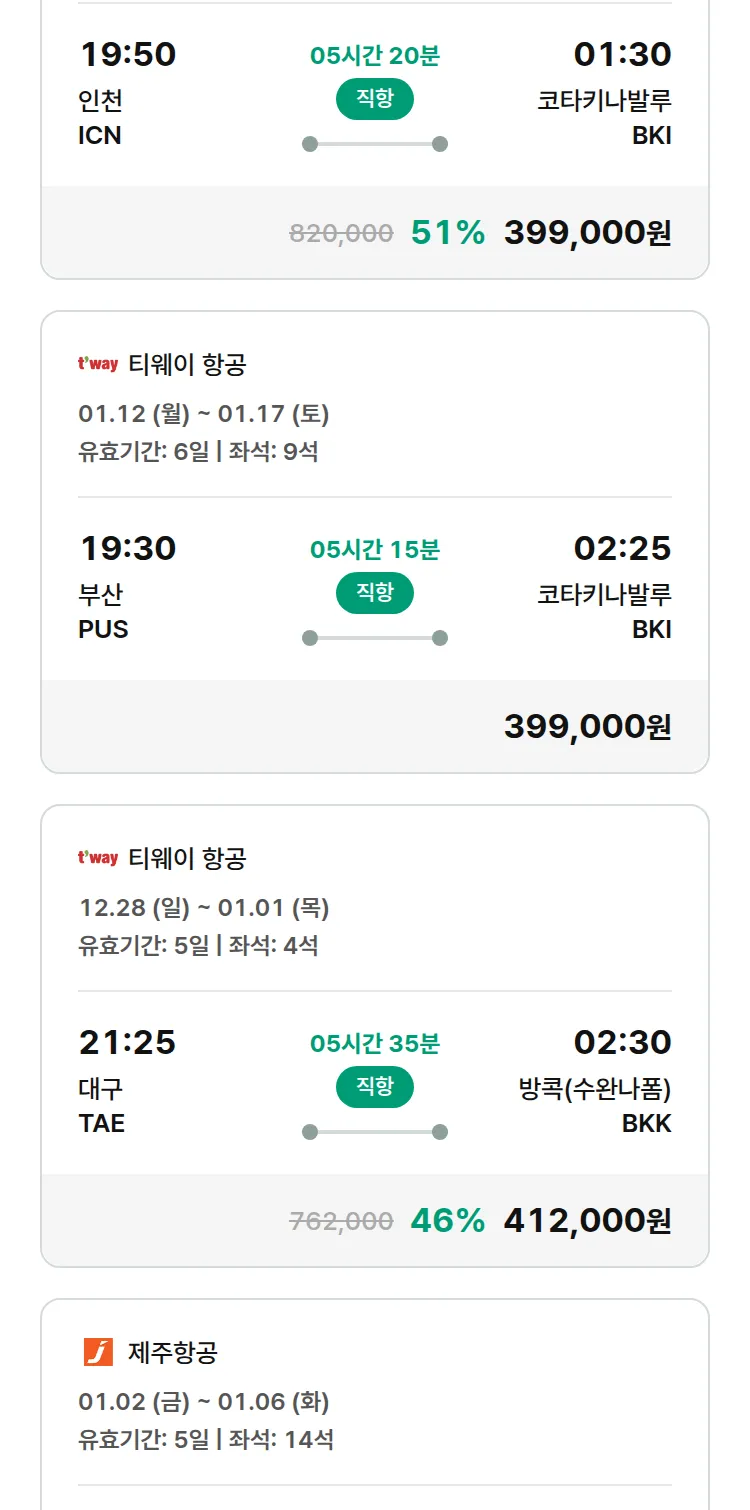The image size is (750, 1510).
Task: Click 직항 badge on Incheon ICN flight
Action: (x=375, y=99)
